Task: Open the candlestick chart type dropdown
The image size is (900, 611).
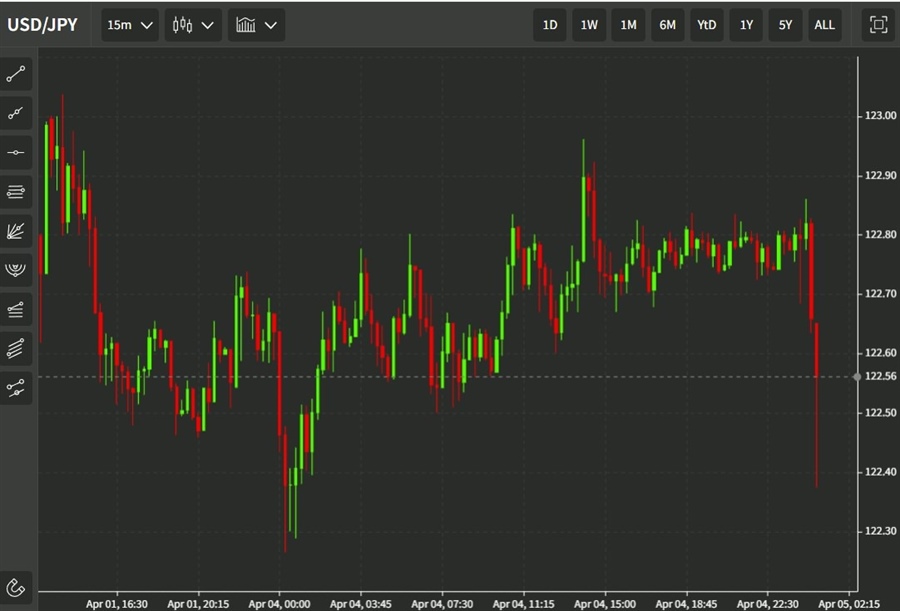Action: click(193, 25)
